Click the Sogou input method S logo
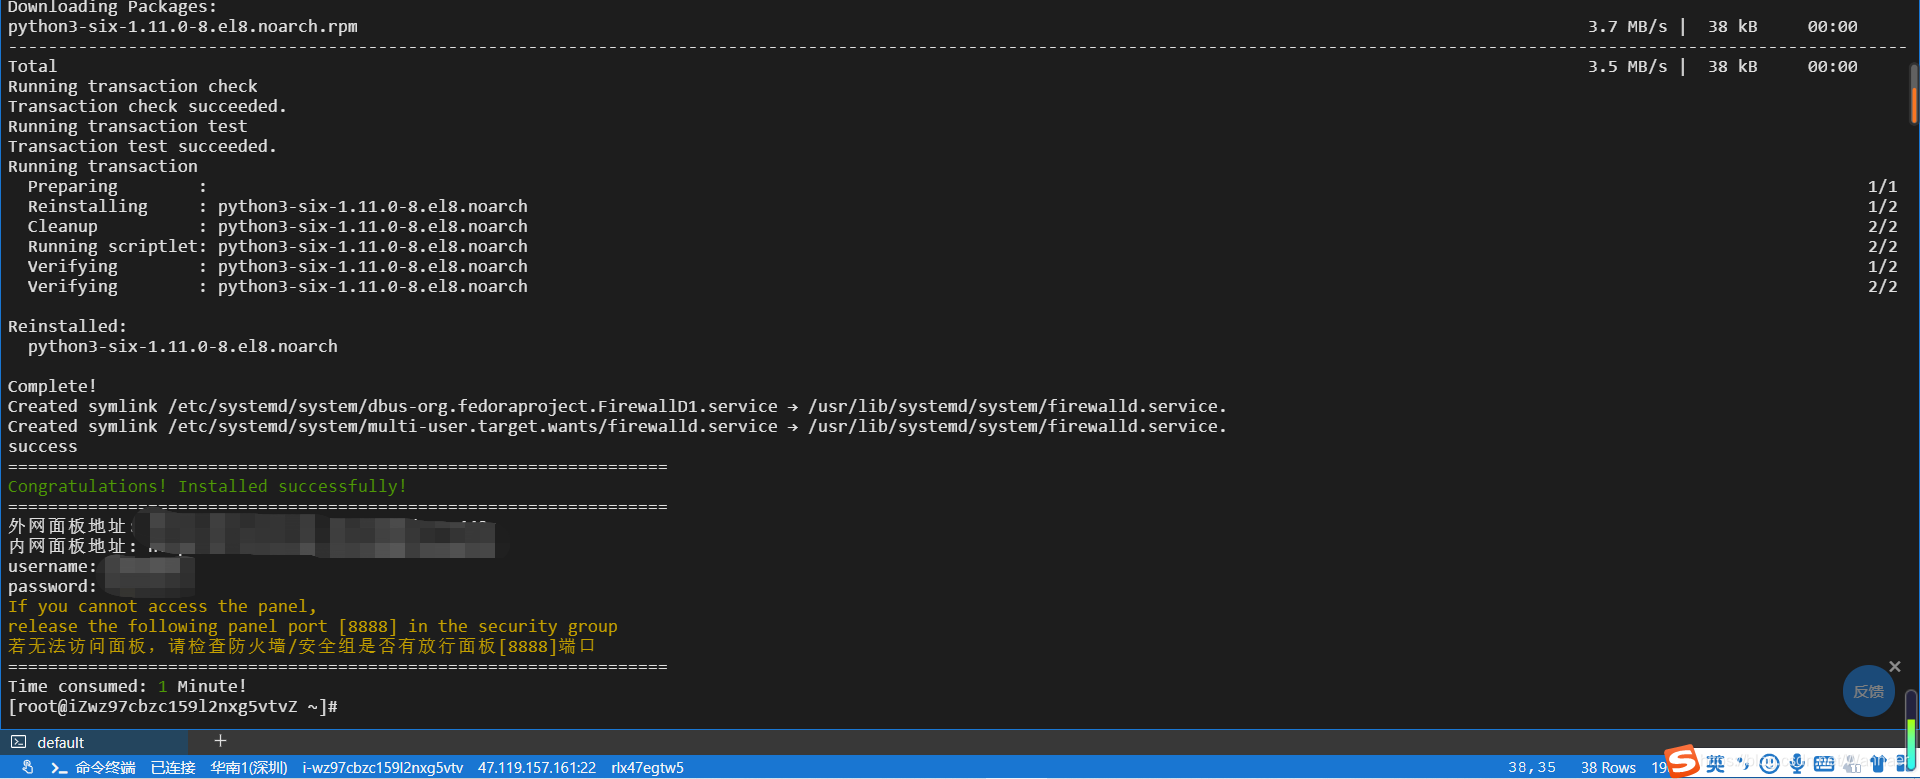1920x779 pixels. tap(1682, 761)
